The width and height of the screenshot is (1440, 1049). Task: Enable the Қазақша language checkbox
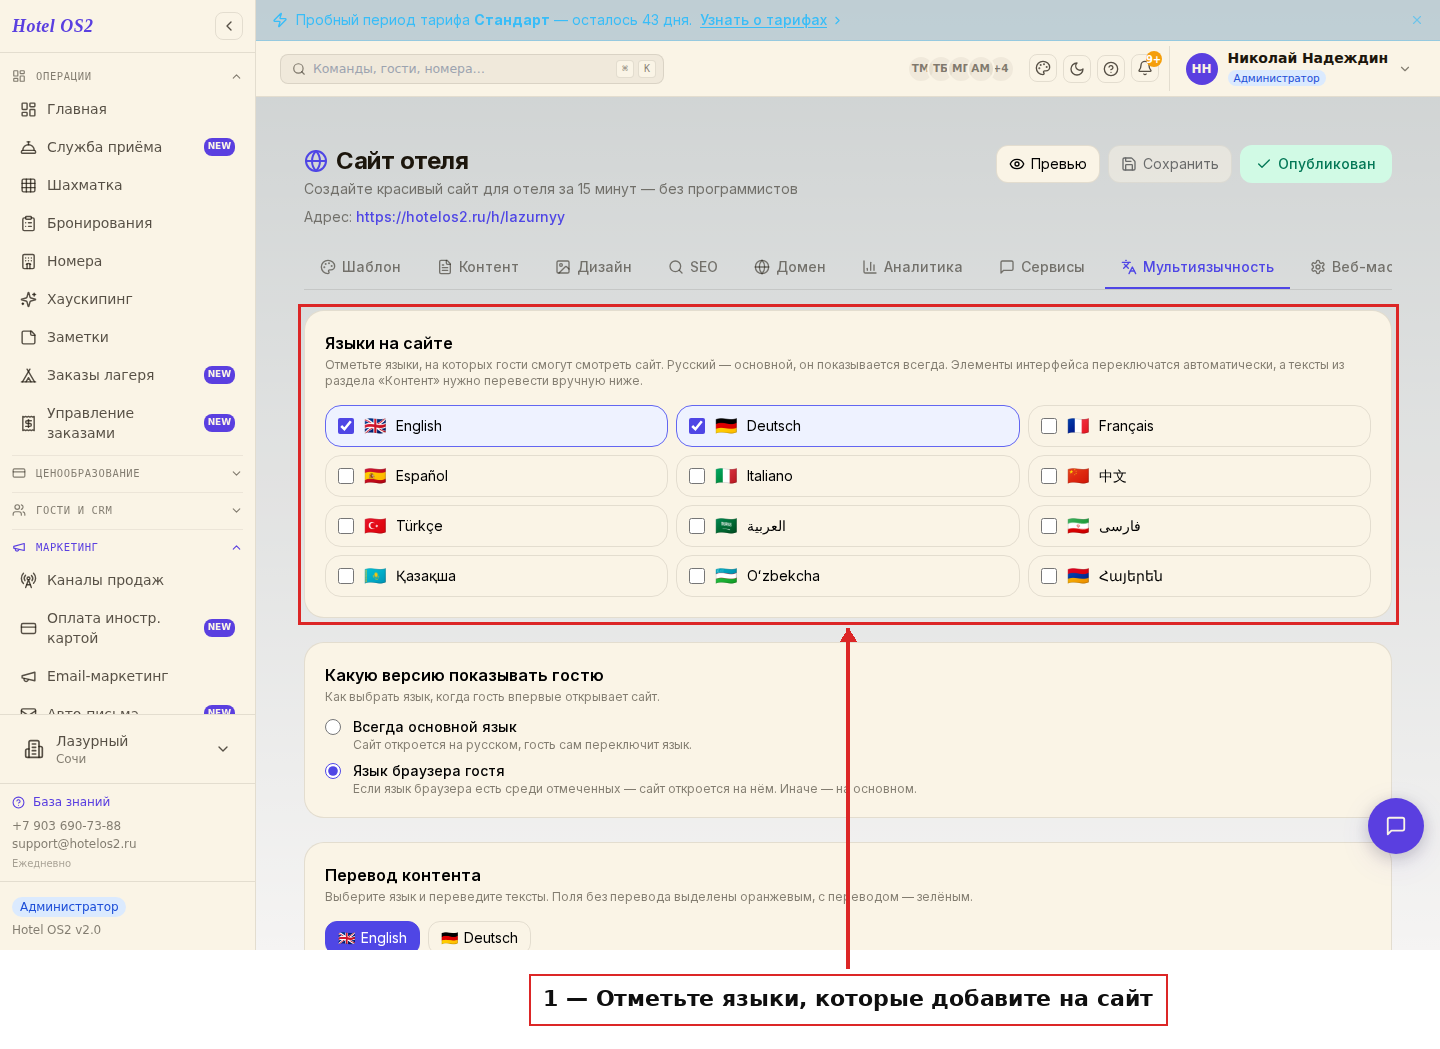click(x=346, y=576)
